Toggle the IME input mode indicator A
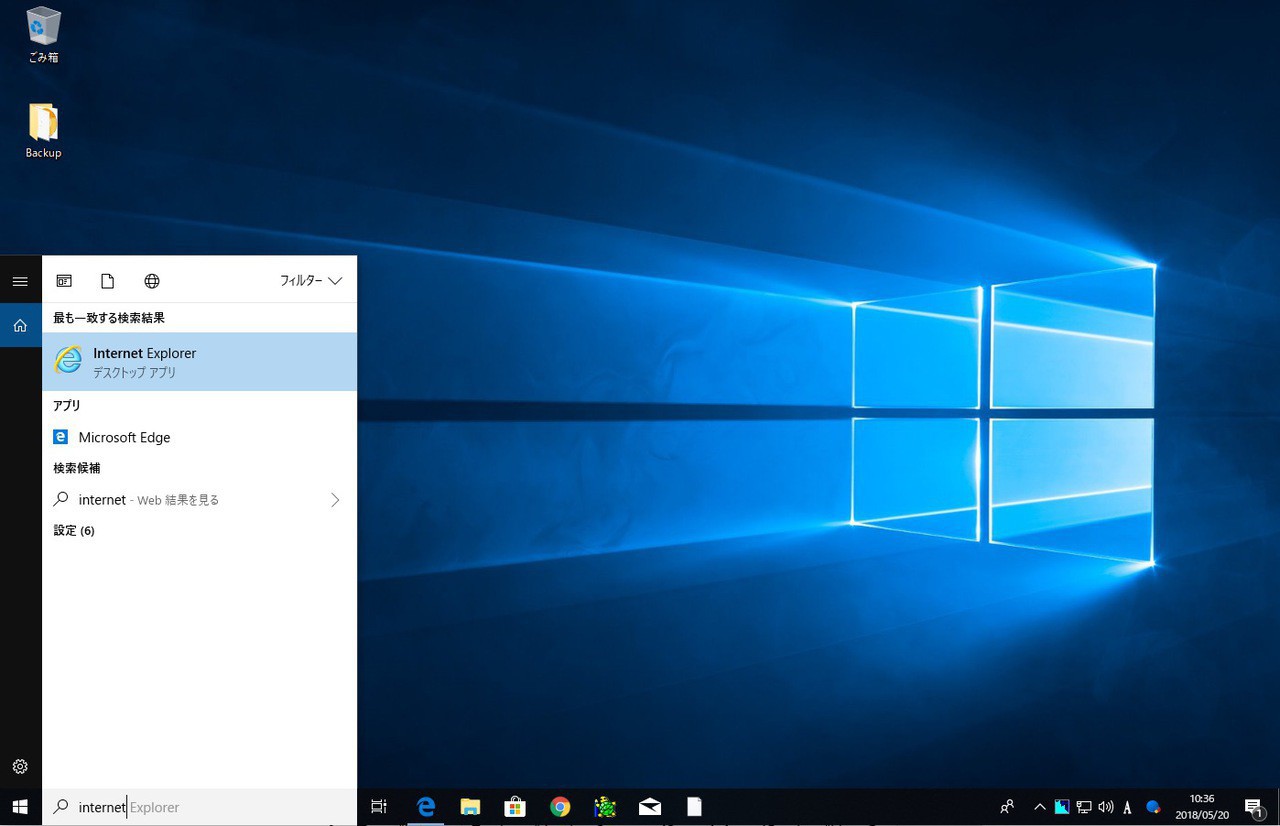The image size is (1280, 826). coord(1127,807)
